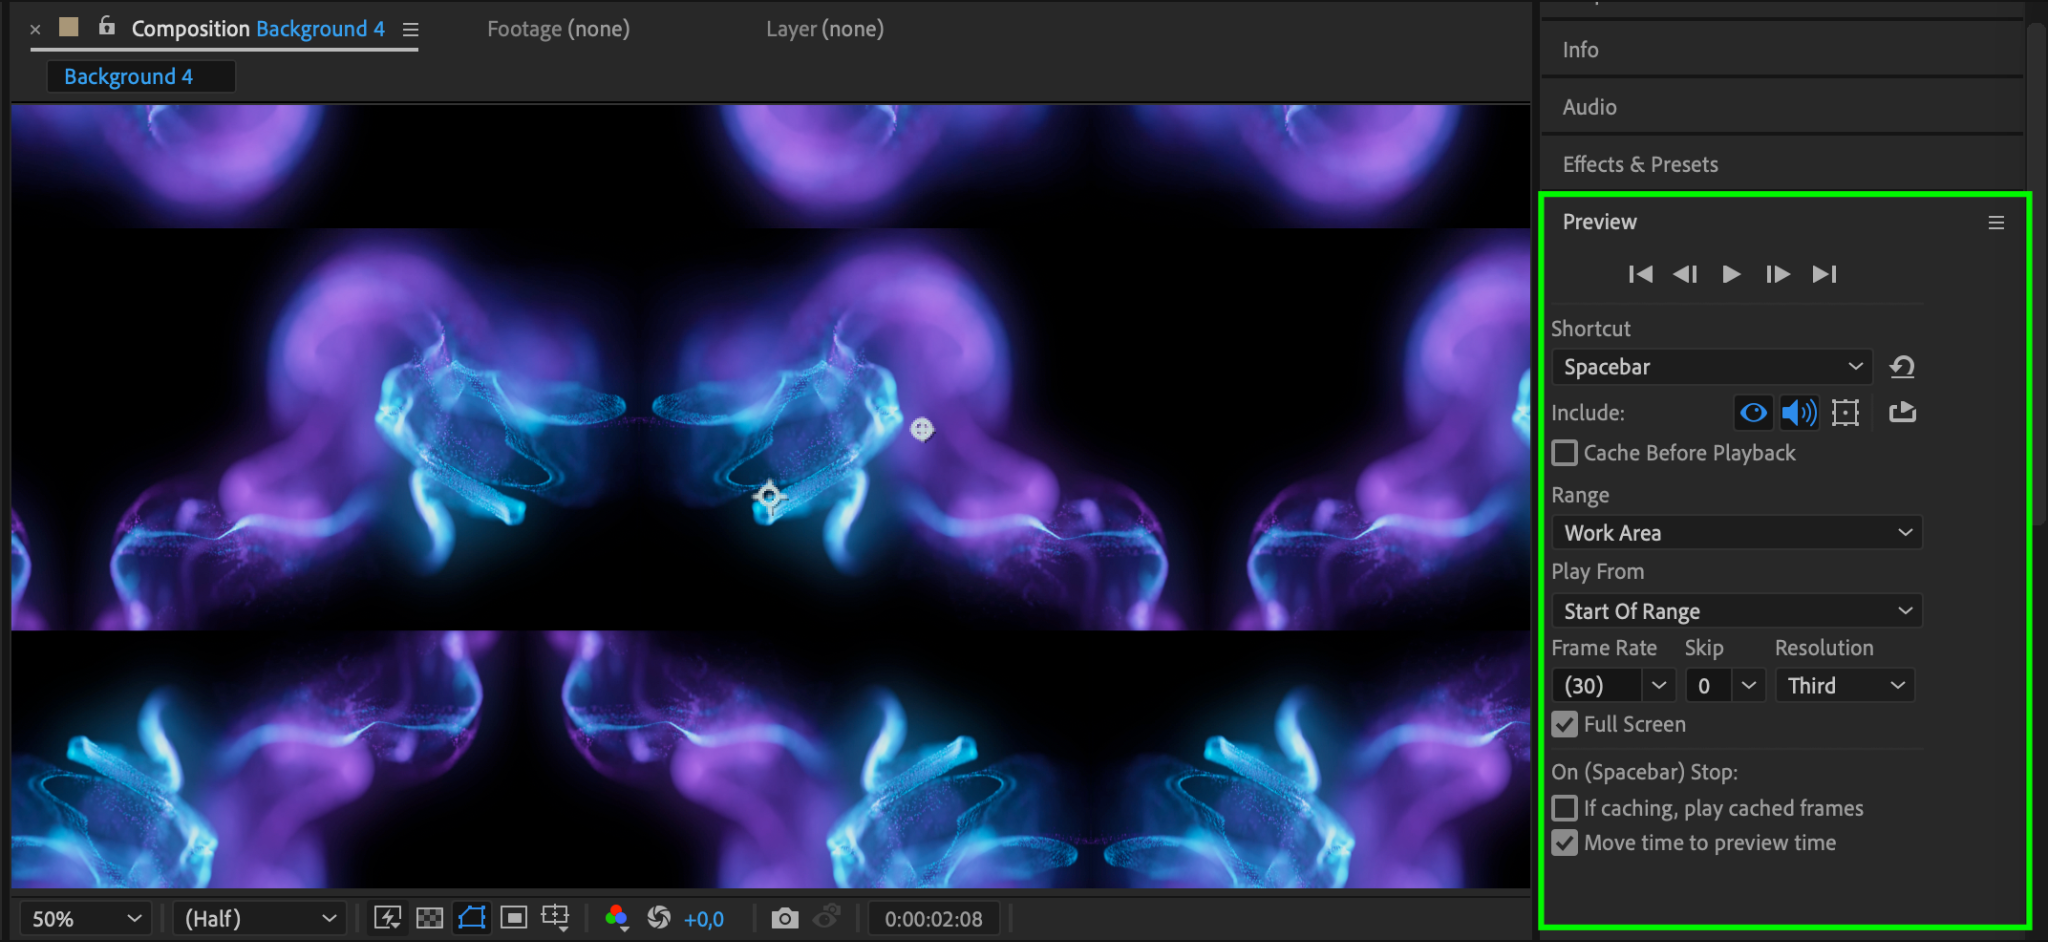Open the 50% magnification dropdown
Viewport: 2048px width, 942px height.
(x=86, y=919)
